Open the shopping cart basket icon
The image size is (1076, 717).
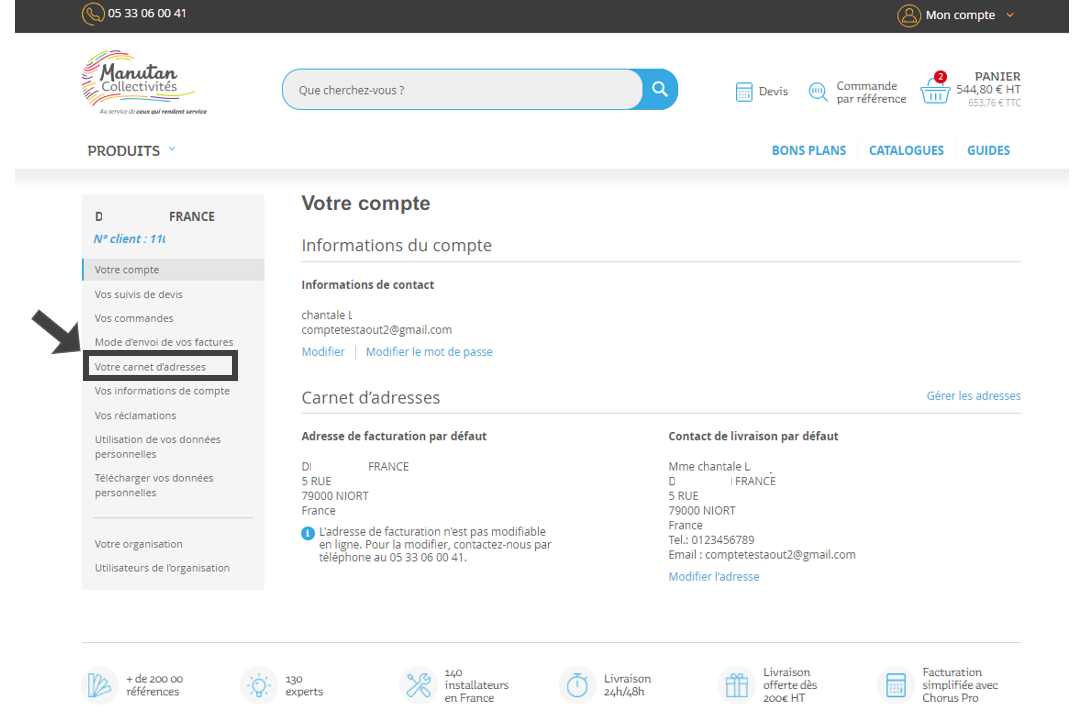click(x=935, y=91)
